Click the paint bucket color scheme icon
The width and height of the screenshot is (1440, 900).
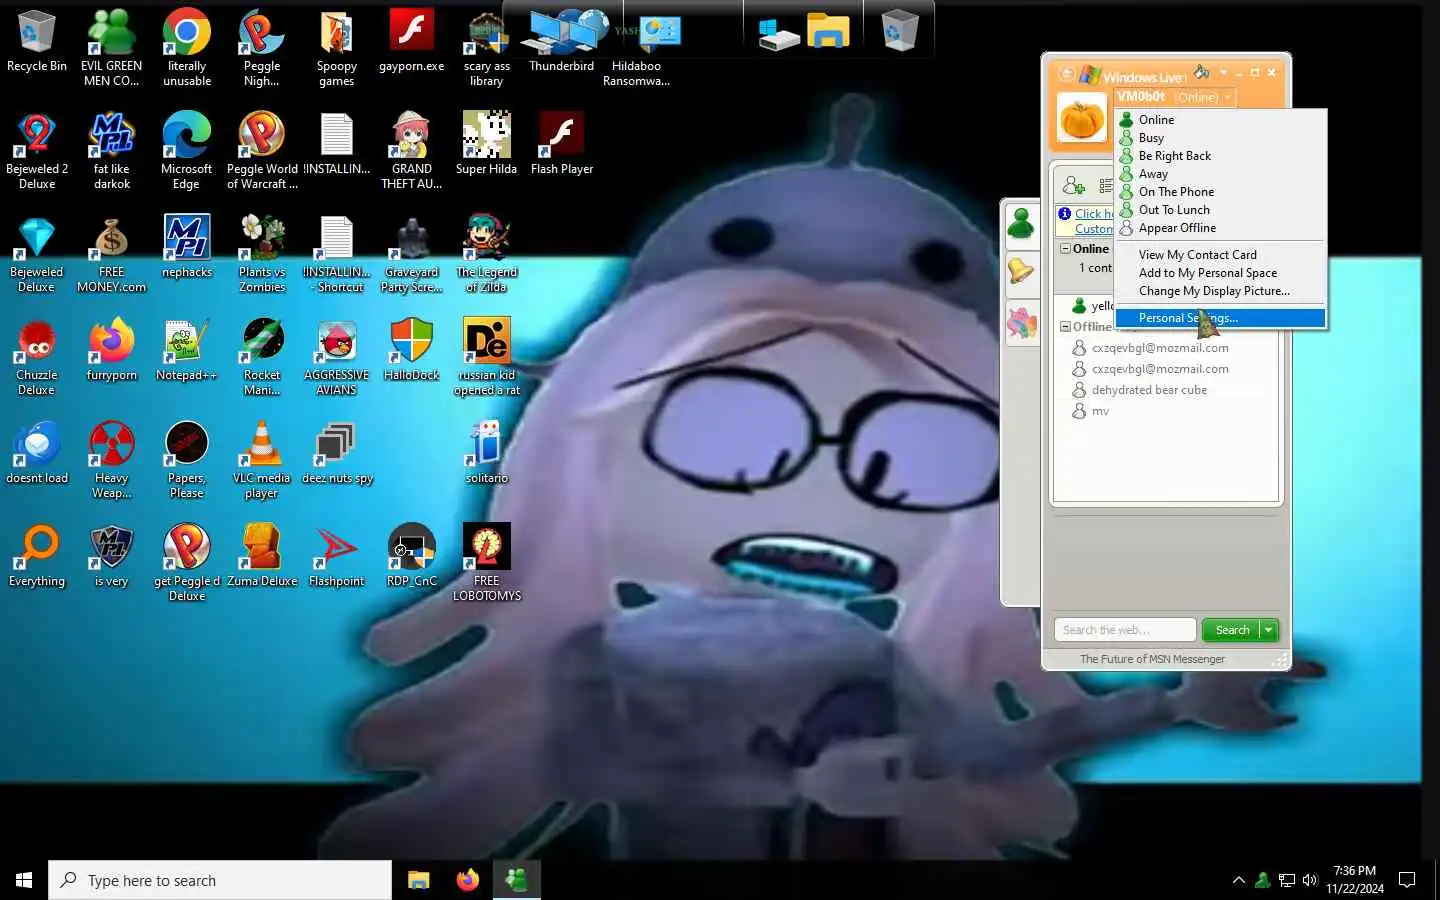[x=1202, y=72]
